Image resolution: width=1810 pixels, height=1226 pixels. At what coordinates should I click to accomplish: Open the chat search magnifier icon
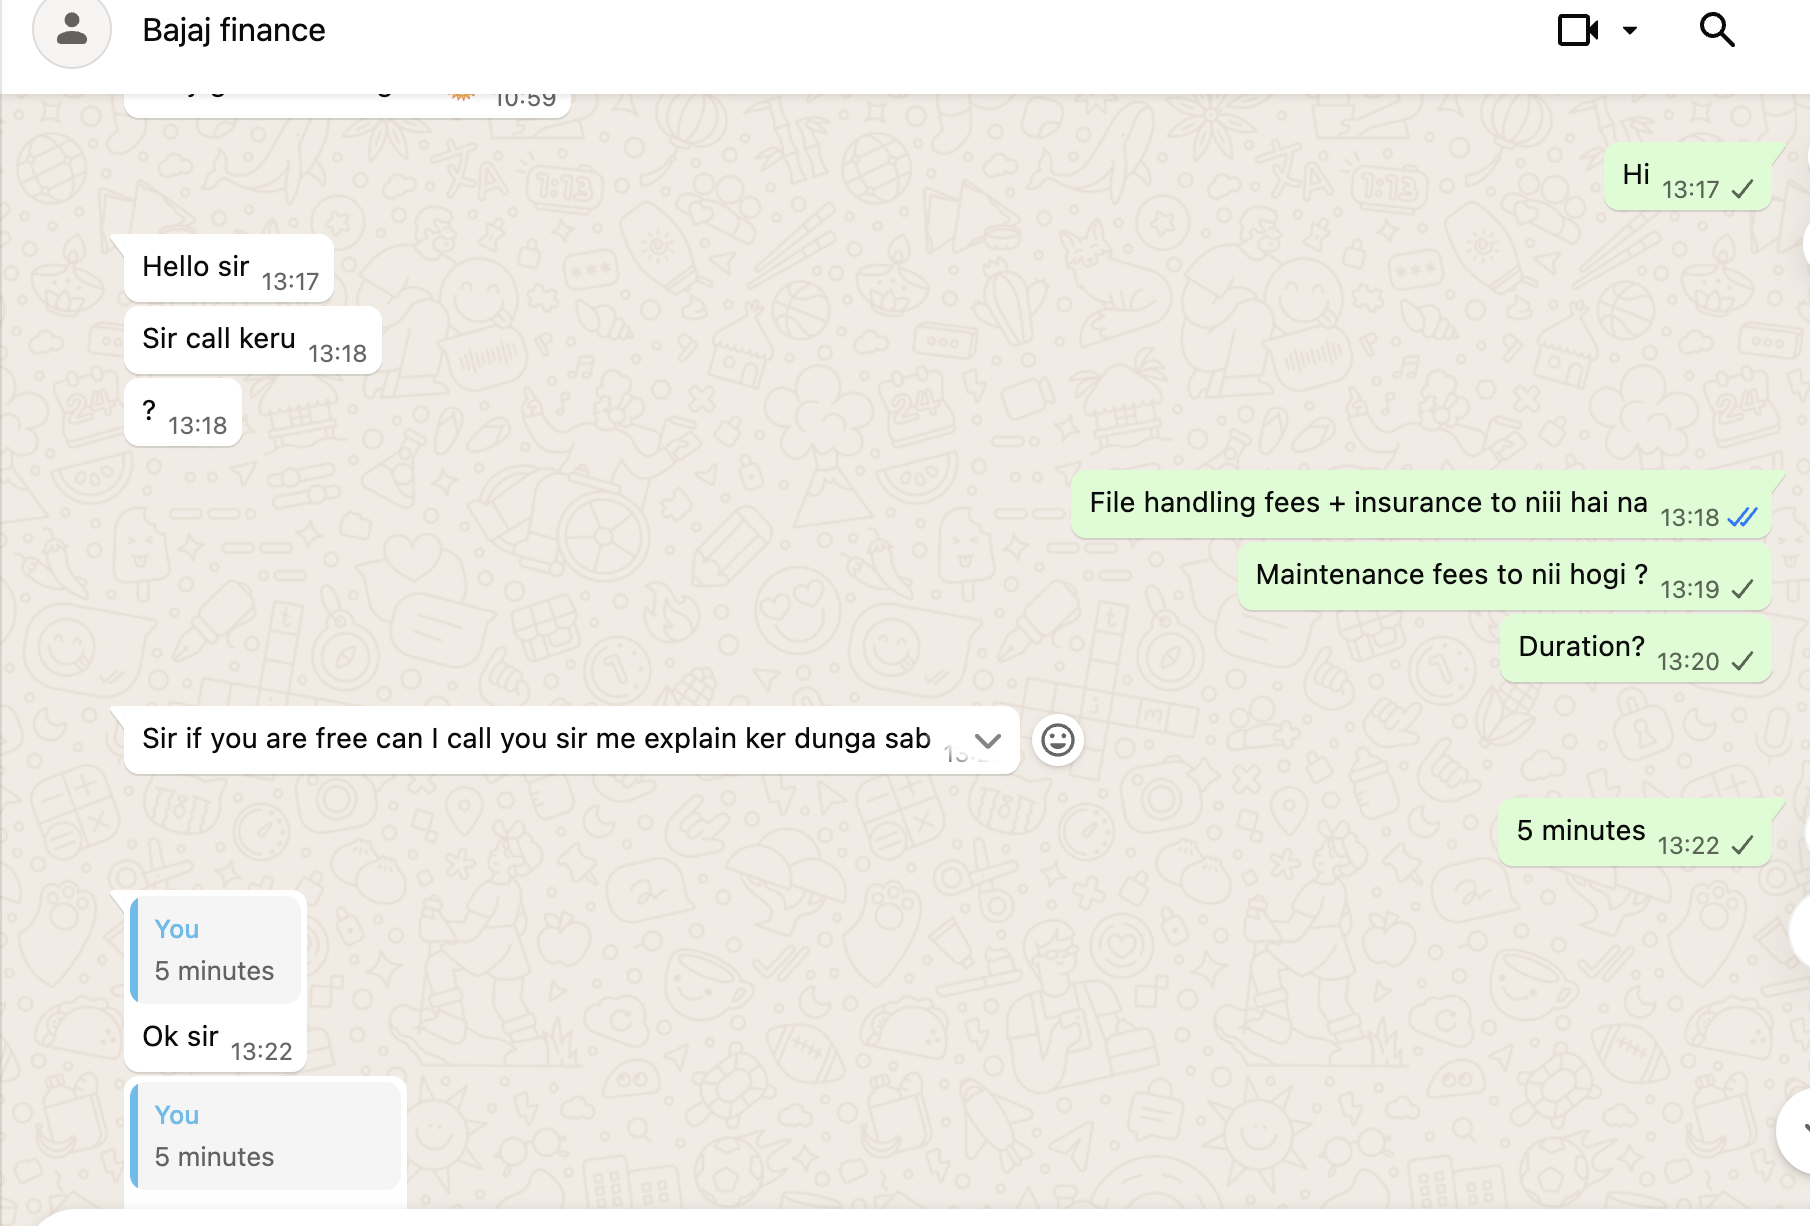[x=1716, y=30]
